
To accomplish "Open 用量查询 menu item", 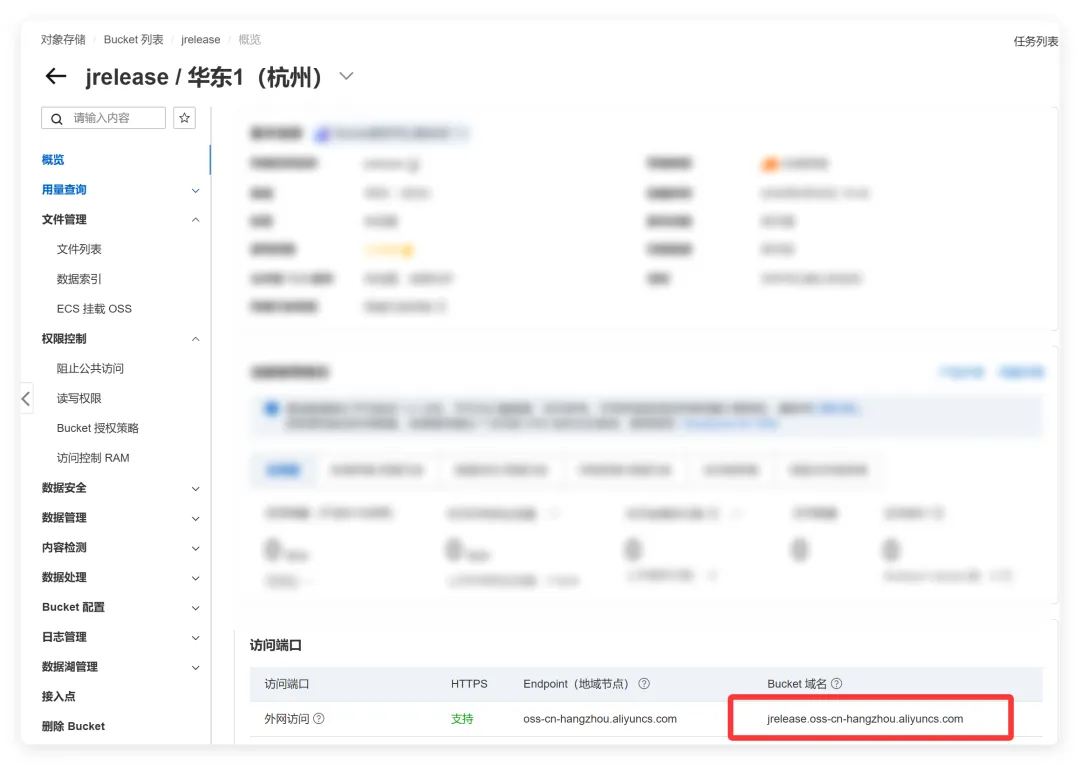I will (64, 189).
